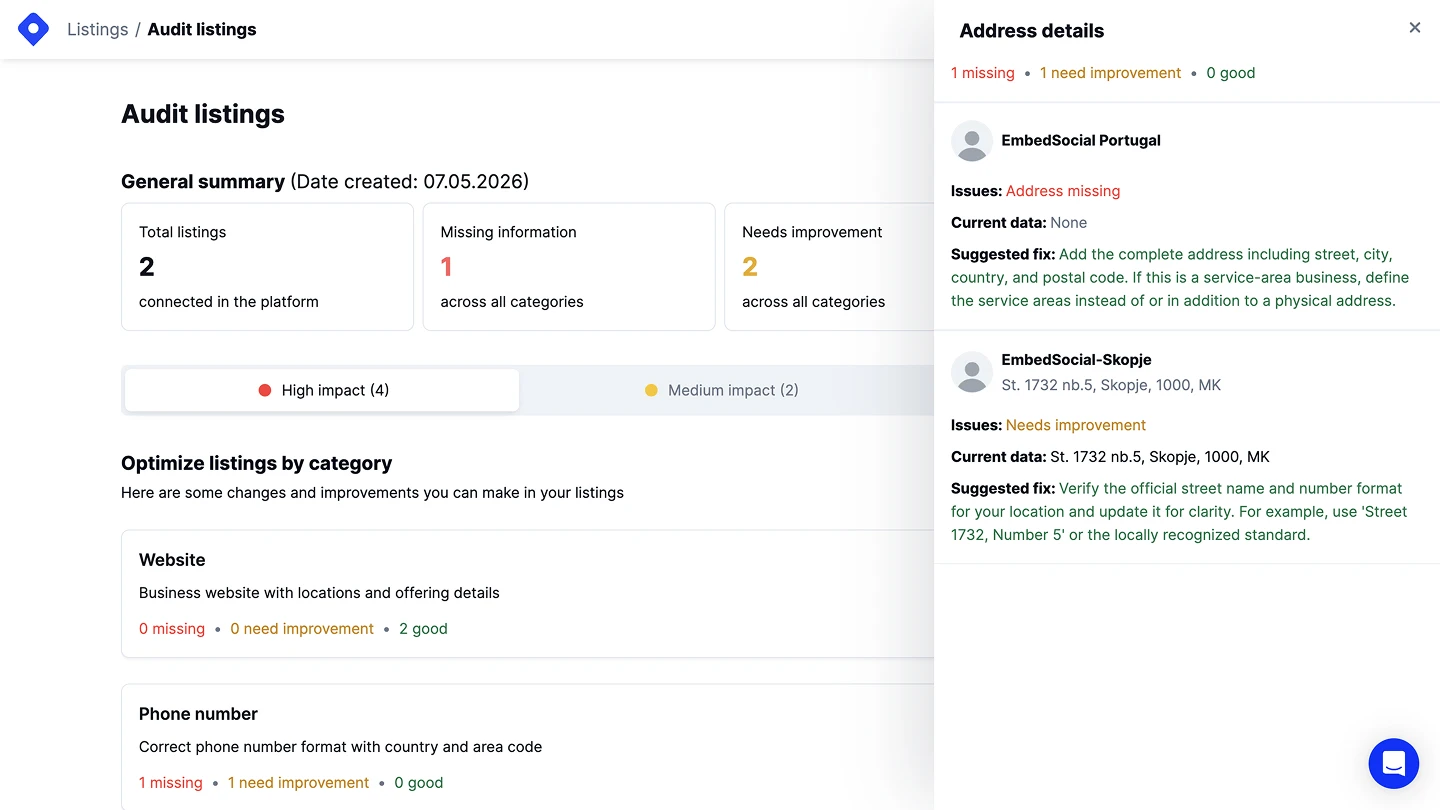Screen dimensions: 1440x810
Task: Click '1 need improvement' under Phone number
Action: tap(298, 783)
